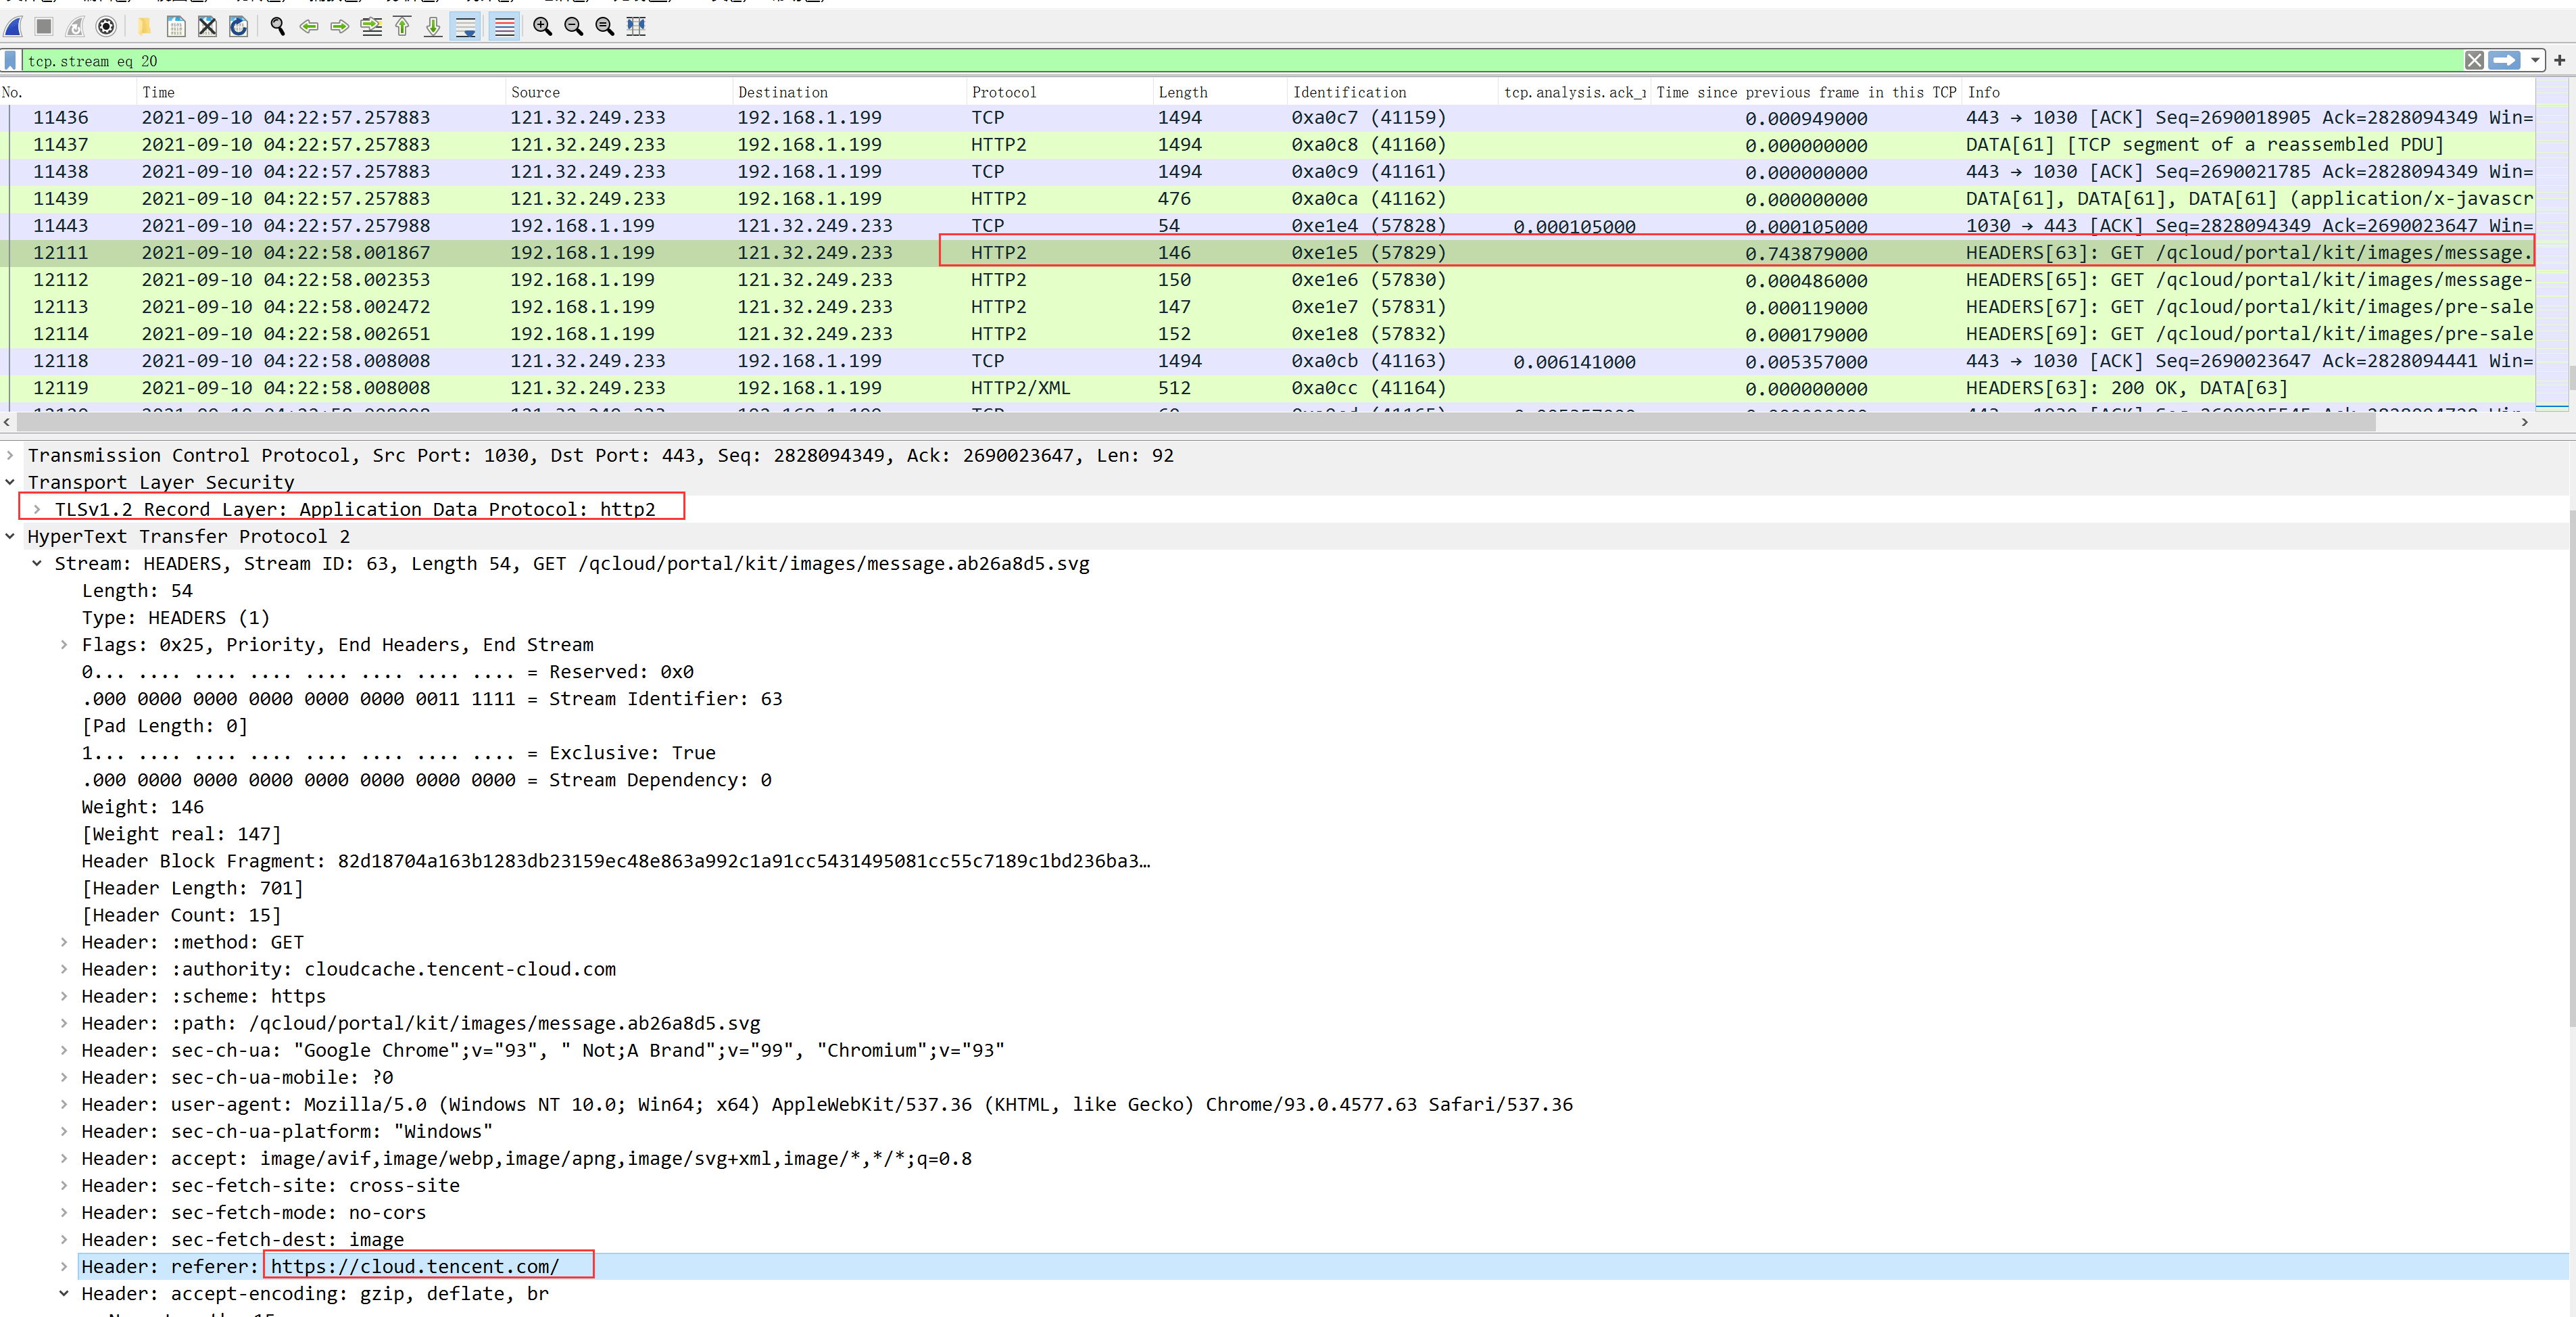Screen dimensions: 2576x1317
Task: Sort by Source column header
Action: pos(619,92)
